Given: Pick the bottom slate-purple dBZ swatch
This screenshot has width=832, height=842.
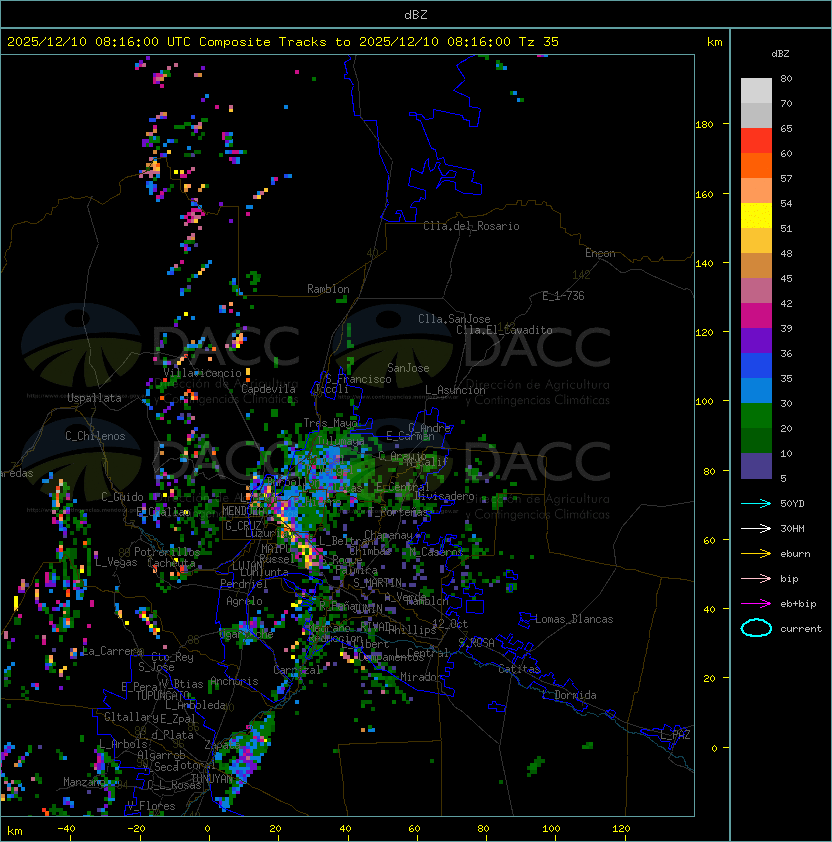Looking at the screenshot, I should pyautogui.click(x=756, y=466).
